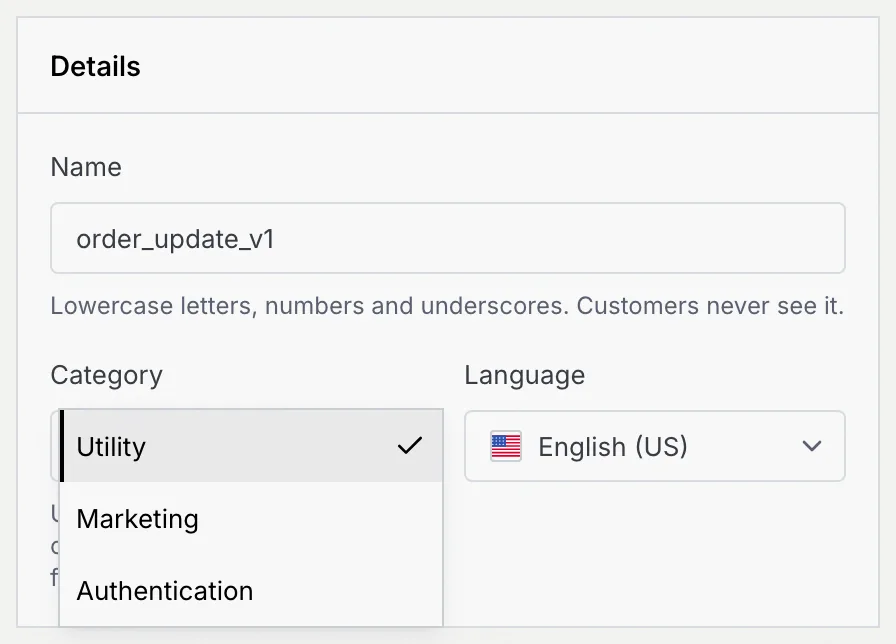
Task: Click the 'Lowercase letters, numbers and underscores' hint
Action: [447, 306]
